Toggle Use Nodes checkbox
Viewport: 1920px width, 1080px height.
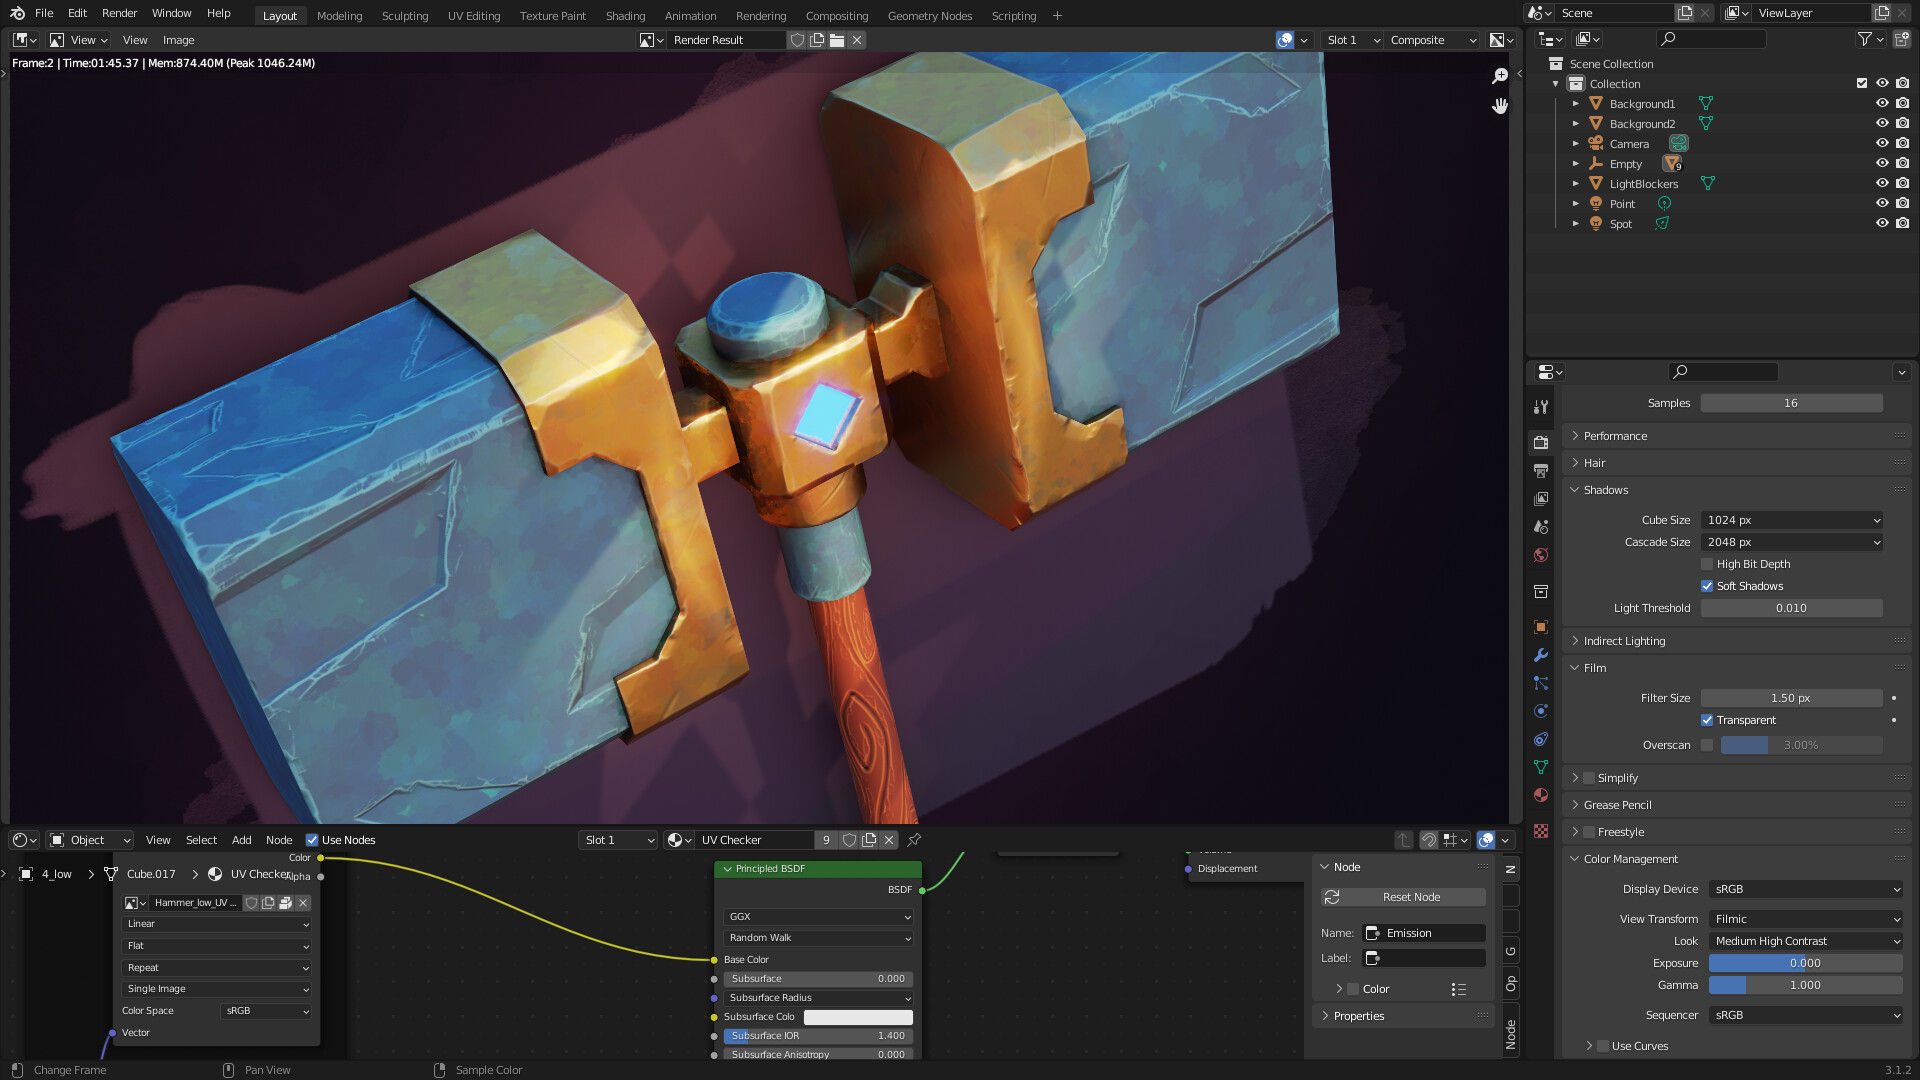[x=312, y=840]
